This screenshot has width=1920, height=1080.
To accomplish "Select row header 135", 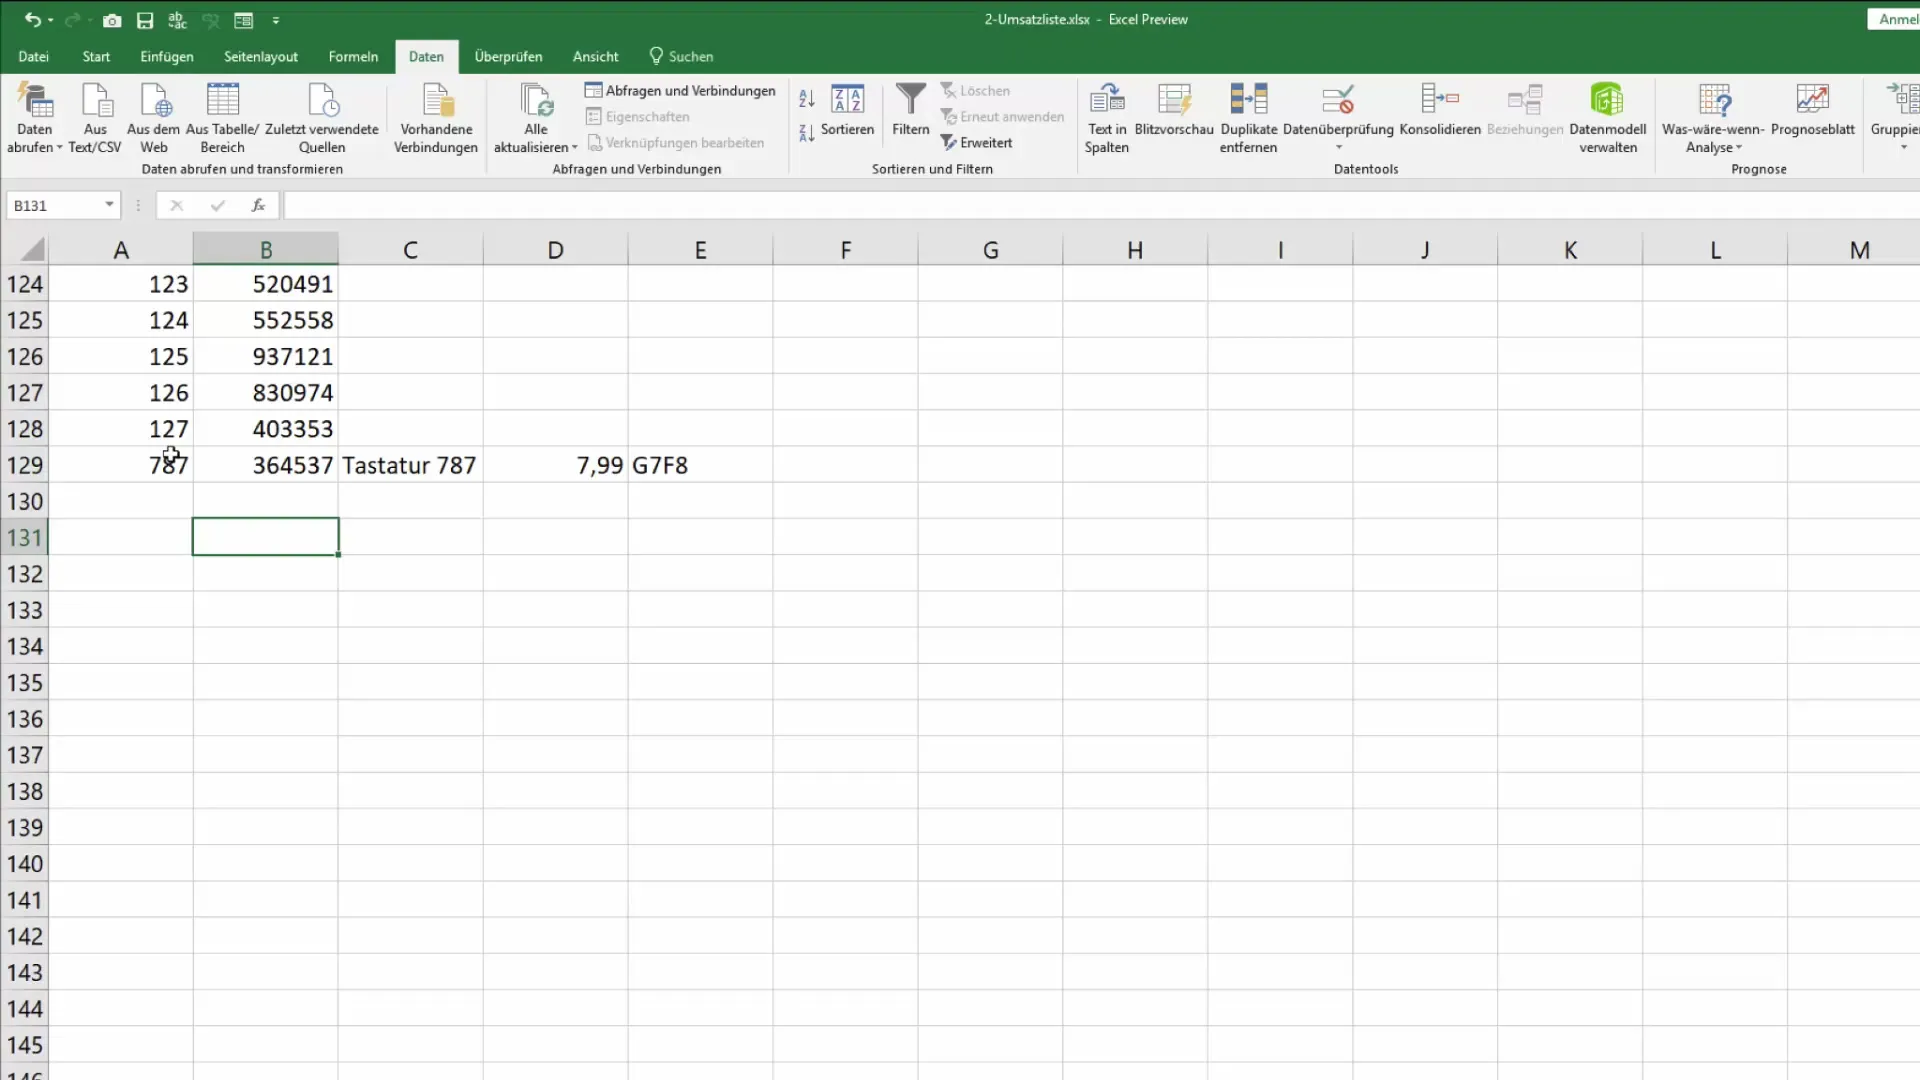I will 24,683.
